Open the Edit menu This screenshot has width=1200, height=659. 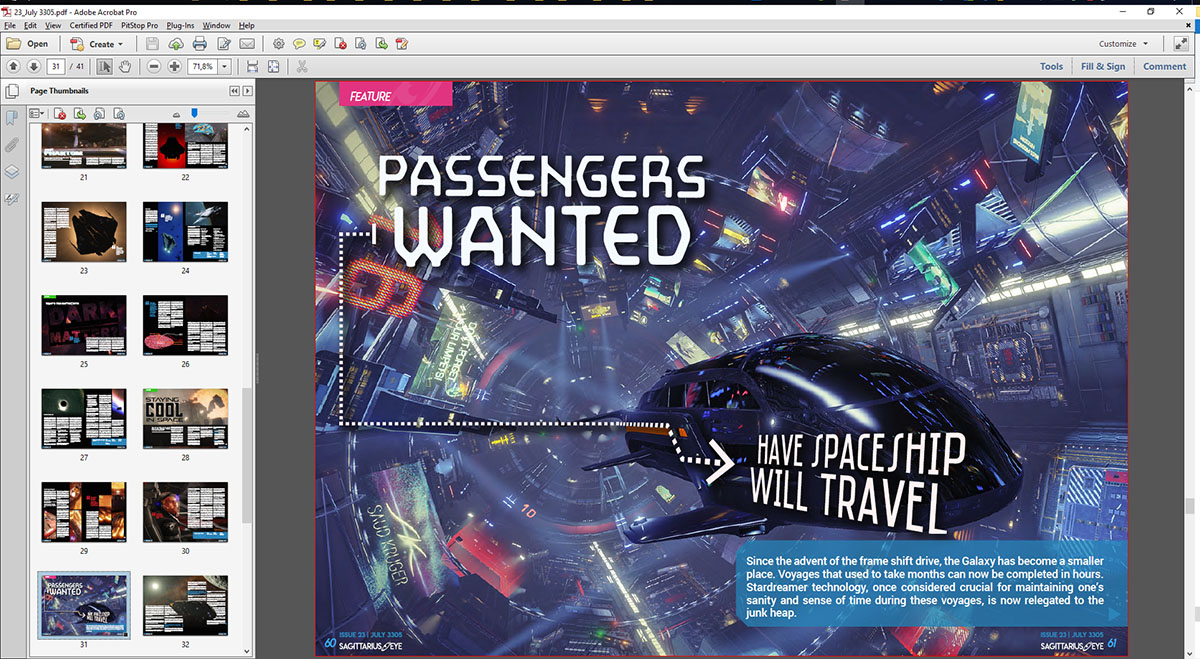coord(31,25)
